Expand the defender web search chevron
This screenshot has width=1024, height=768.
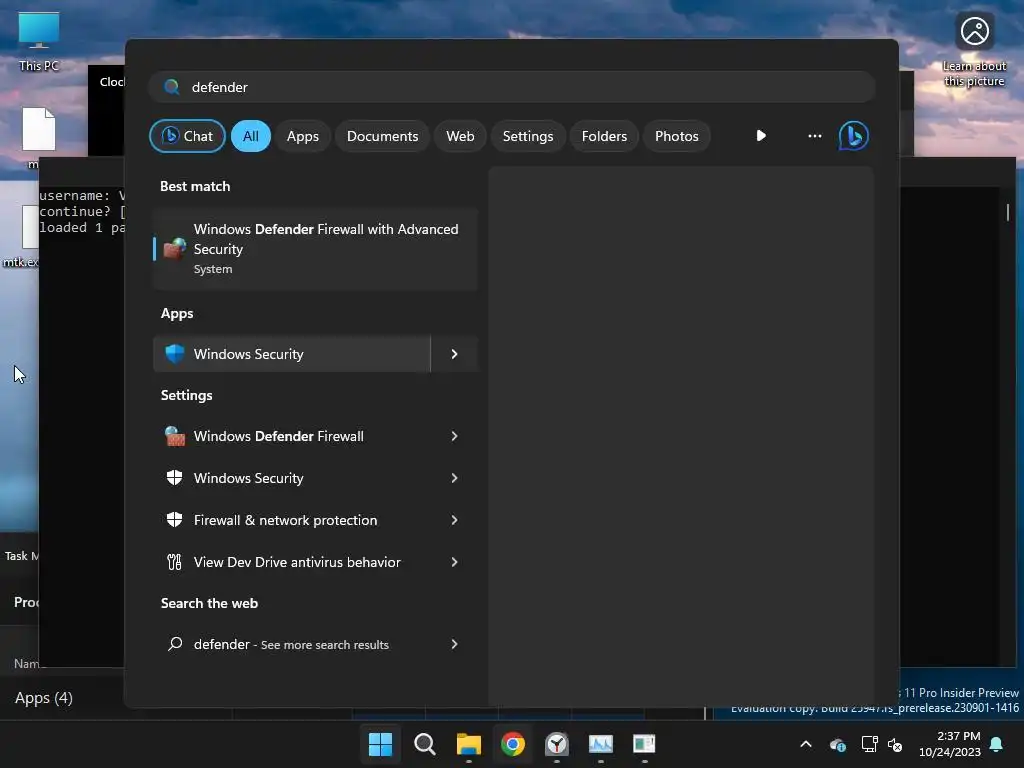click(455, 645)
